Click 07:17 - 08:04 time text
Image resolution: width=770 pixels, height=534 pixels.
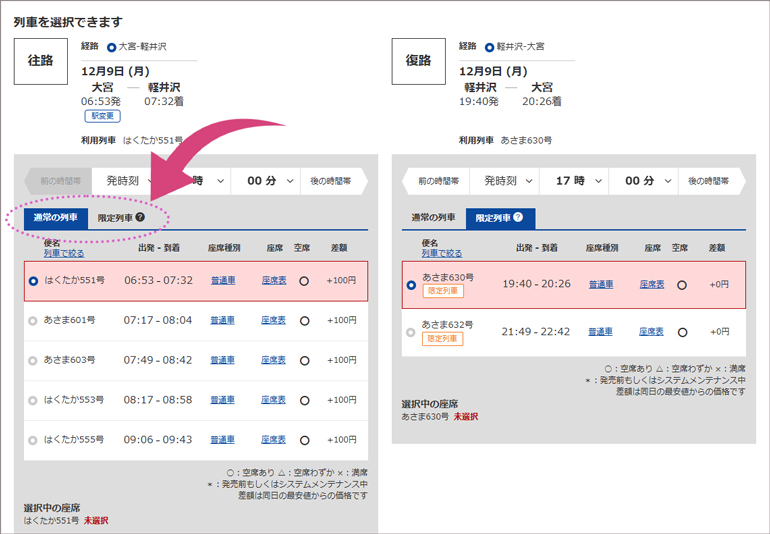tap(158, 320)
